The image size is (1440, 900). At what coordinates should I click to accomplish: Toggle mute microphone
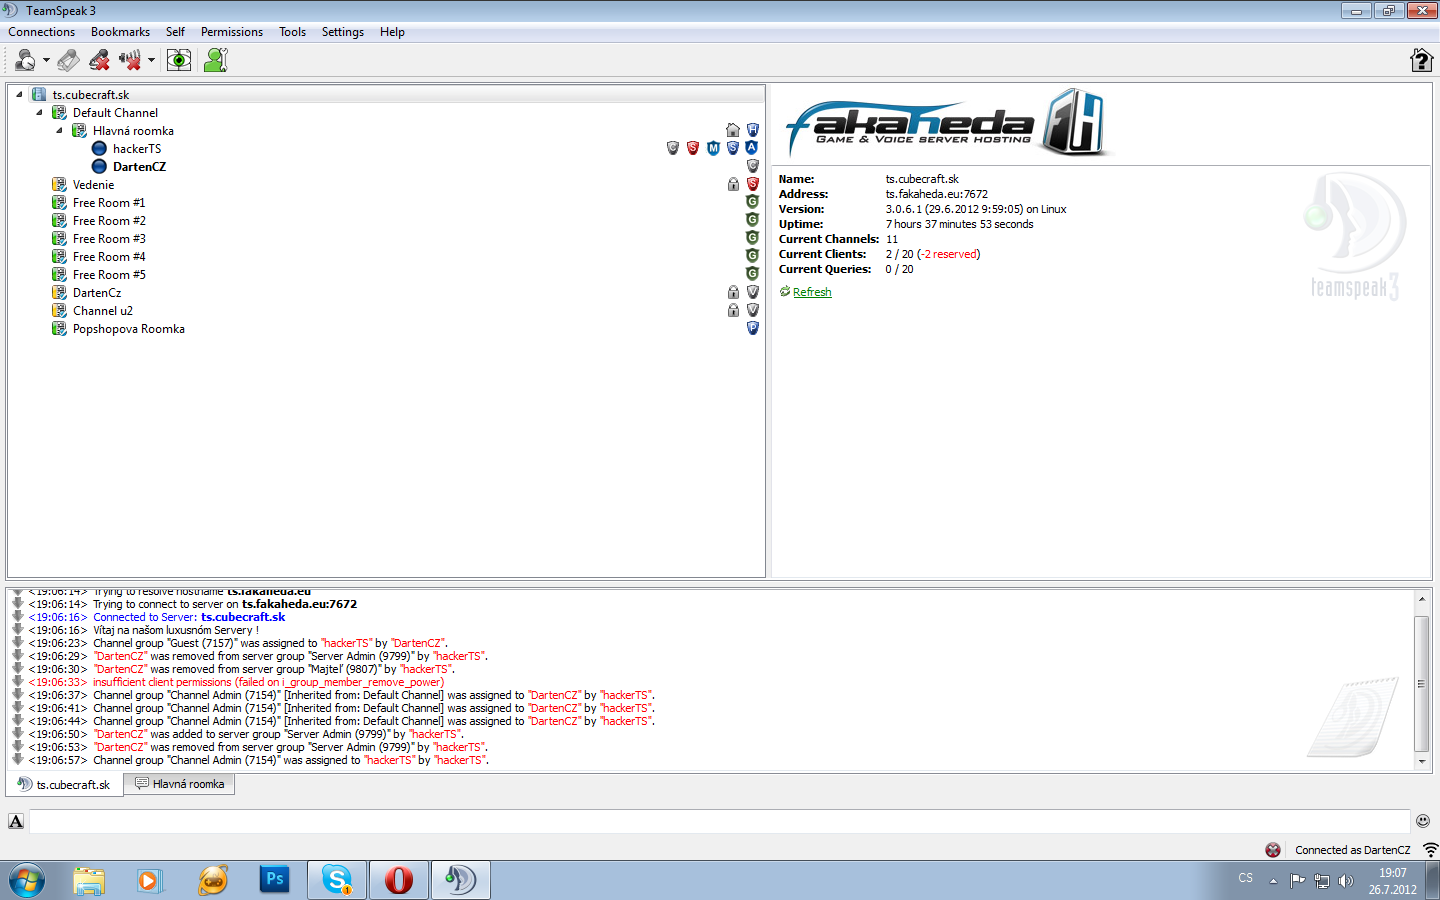tap(99, 61)
